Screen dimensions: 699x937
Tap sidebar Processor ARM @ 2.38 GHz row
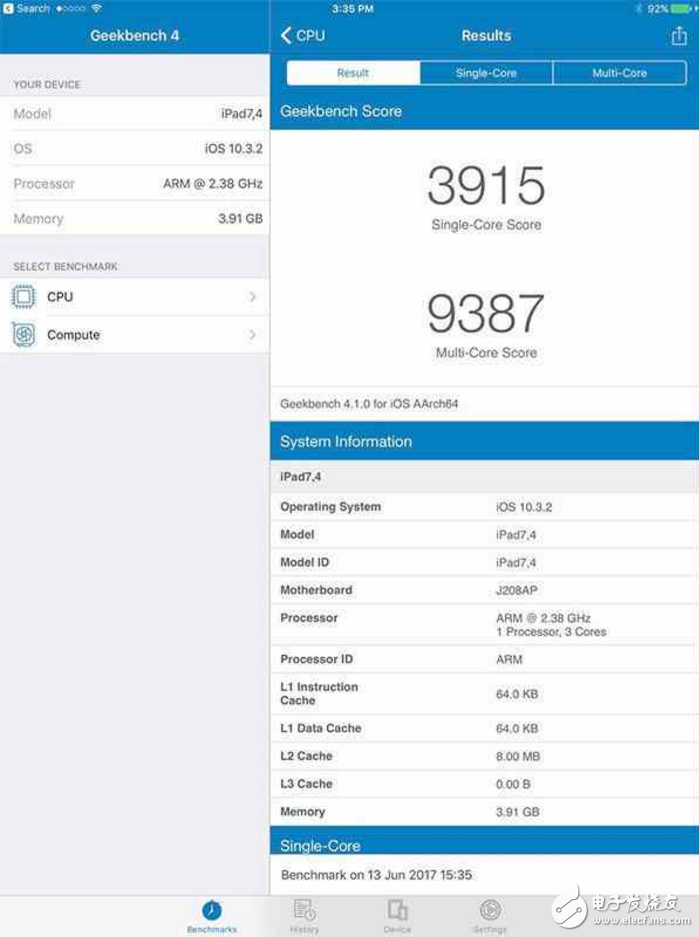point(135,183)
